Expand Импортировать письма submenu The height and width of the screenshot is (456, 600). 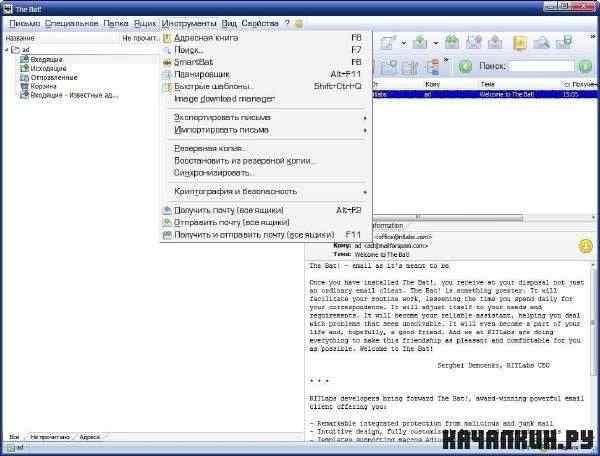266,130
